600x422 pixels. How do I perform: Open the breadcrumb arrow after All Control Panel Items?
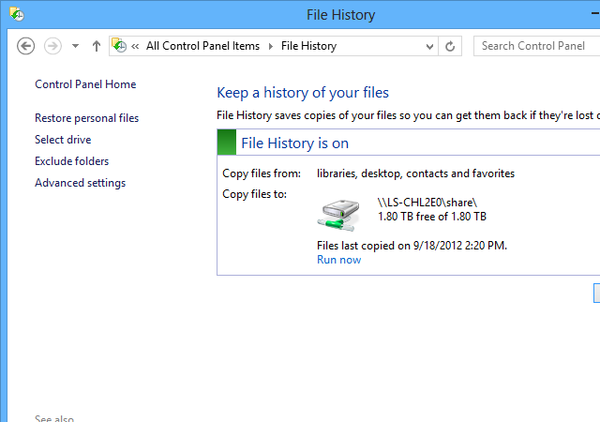[271, 46]
